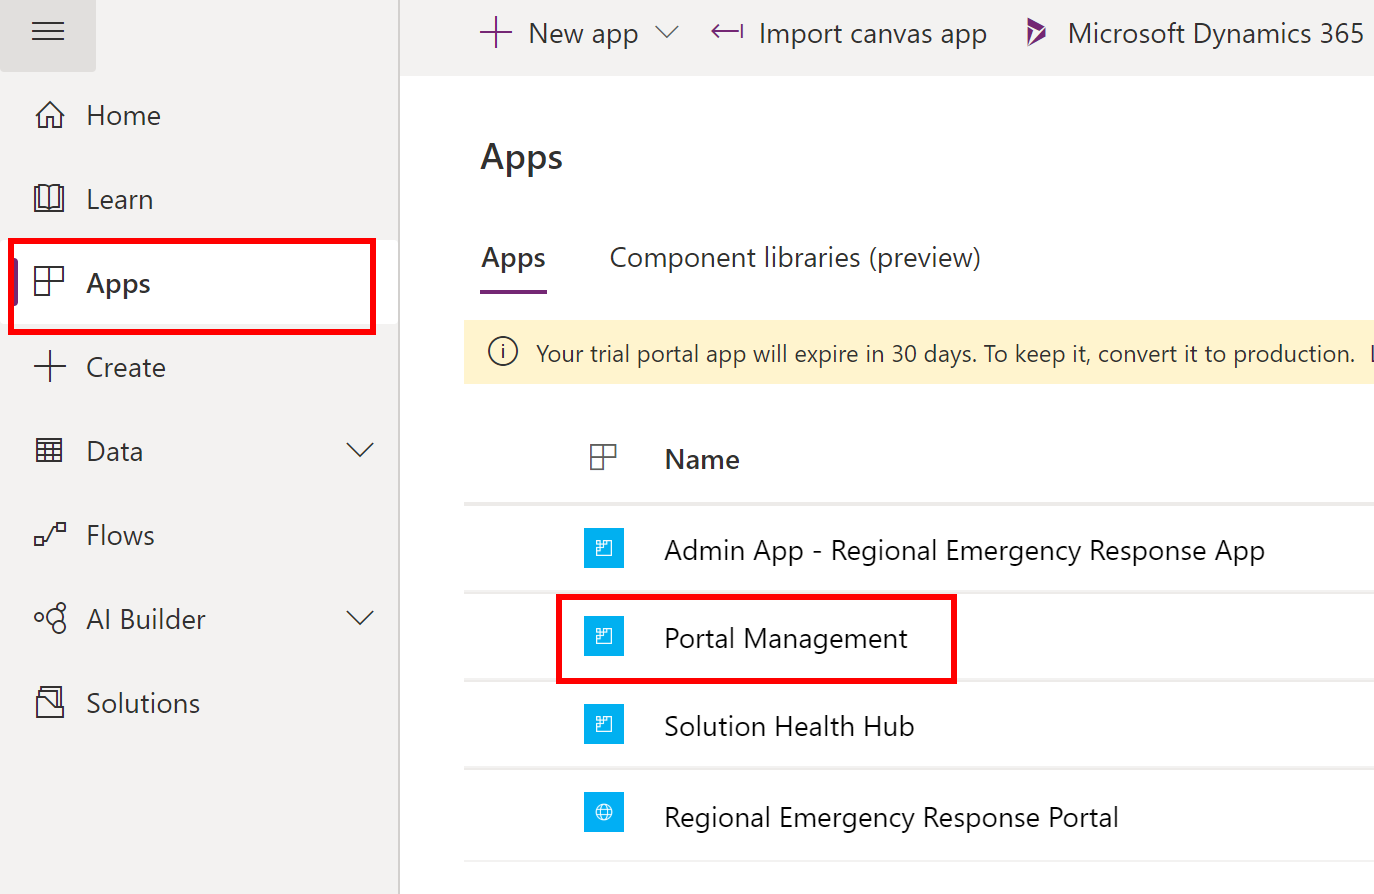
Task: Click the AI Builder icon
Action: point(50,619)
